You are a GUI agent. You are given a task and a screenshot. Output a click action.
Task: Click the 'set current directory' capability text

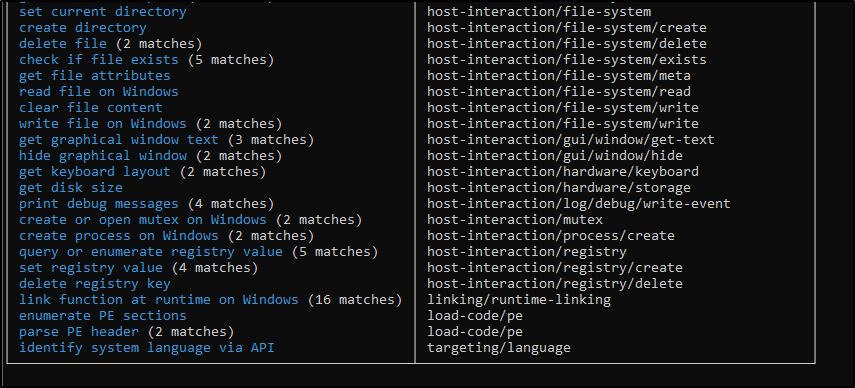coord(103,11)
